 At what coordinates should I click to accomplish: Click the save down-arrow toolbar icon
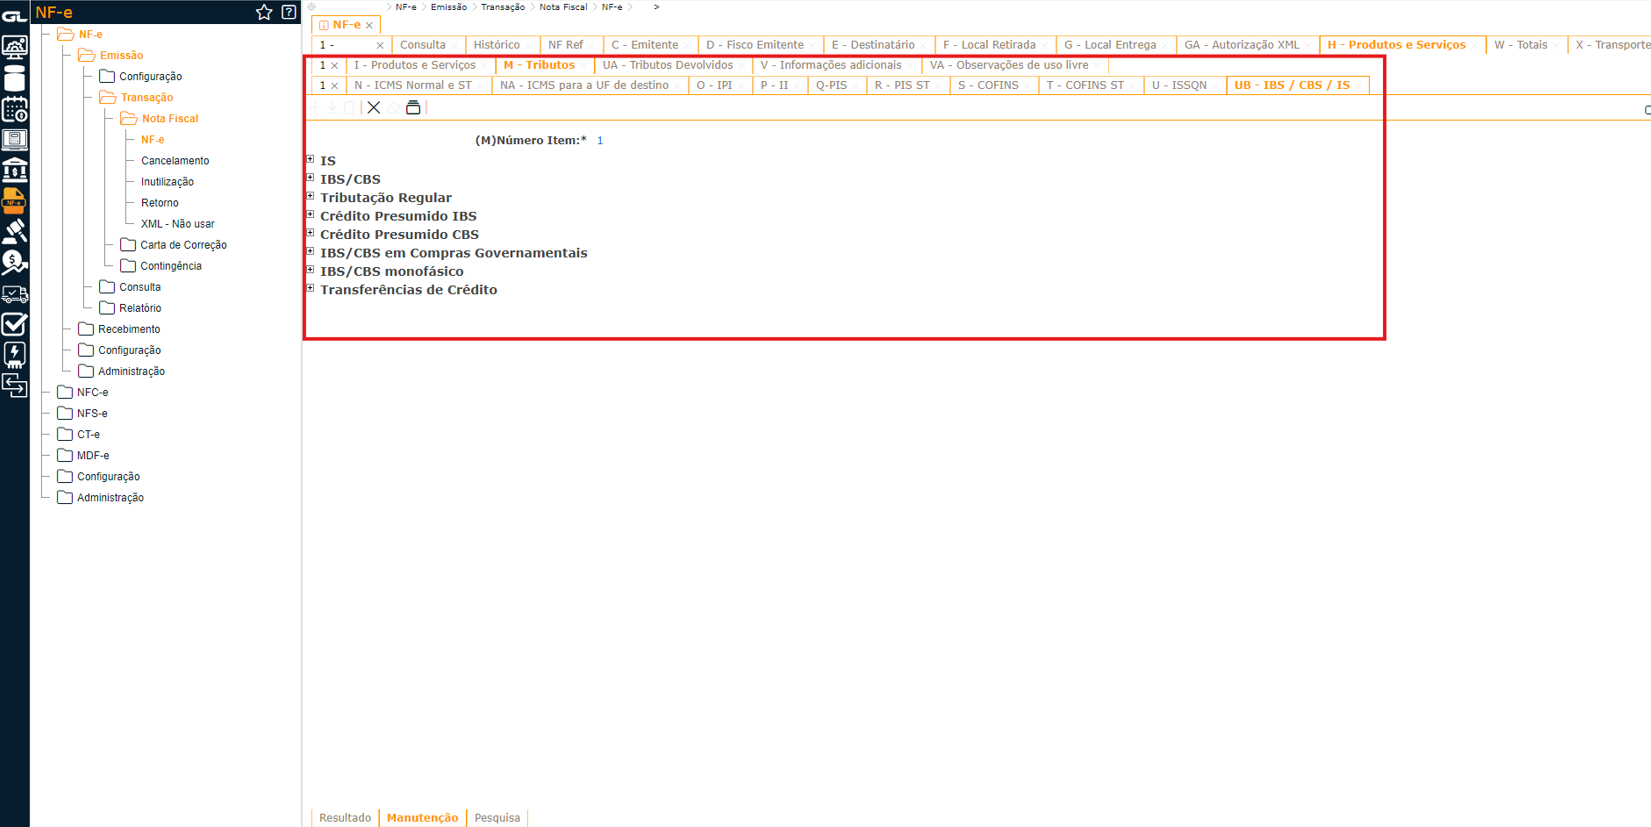click(332, 108)
